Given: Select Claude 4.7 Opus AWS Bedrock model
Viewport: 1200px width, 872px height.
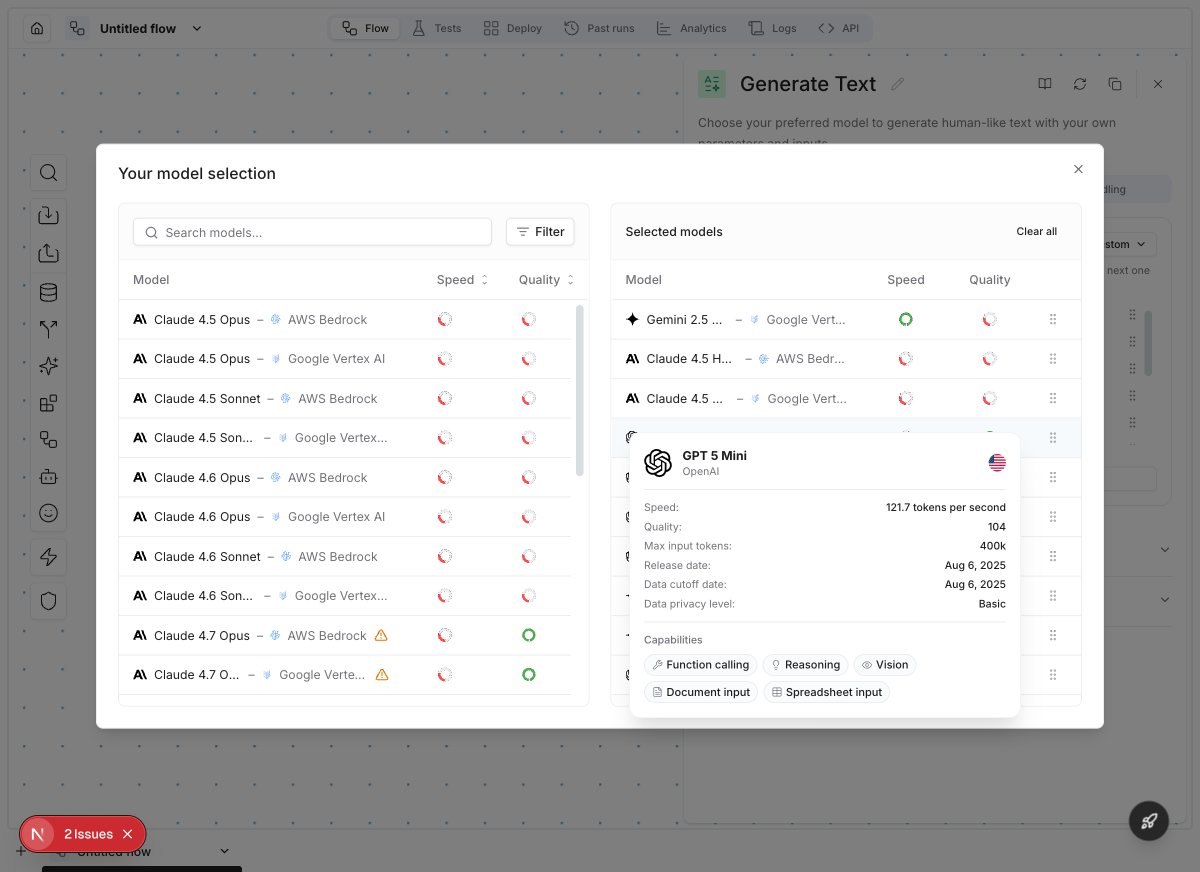Looking at the screenshot, I should (345, 635).
